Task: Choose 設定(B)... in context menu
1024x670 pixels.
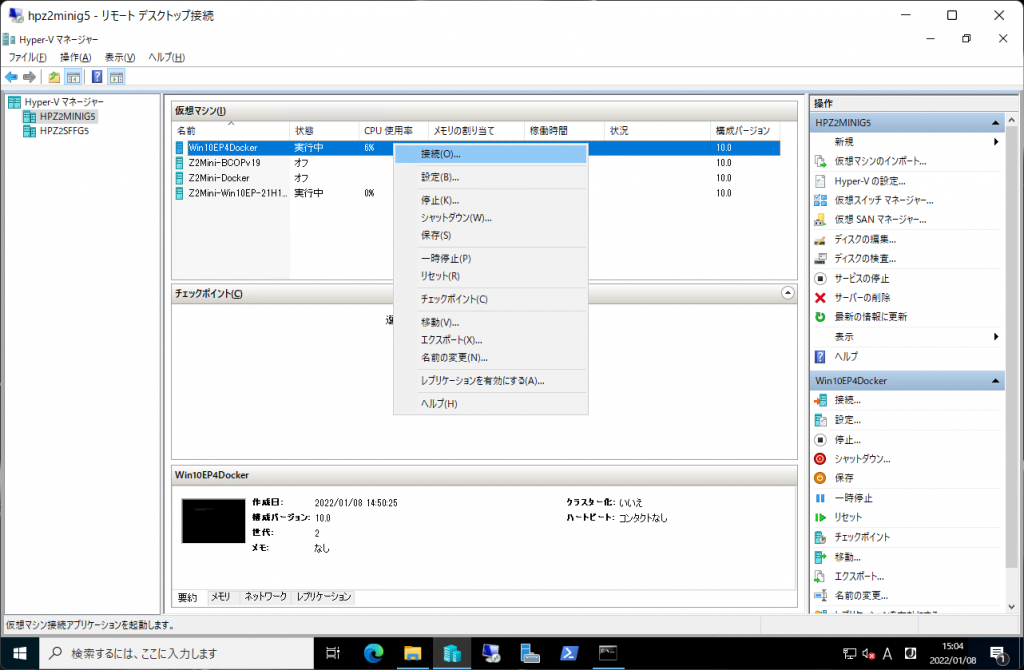Action: pyautogui.click(x=490, y=177)
